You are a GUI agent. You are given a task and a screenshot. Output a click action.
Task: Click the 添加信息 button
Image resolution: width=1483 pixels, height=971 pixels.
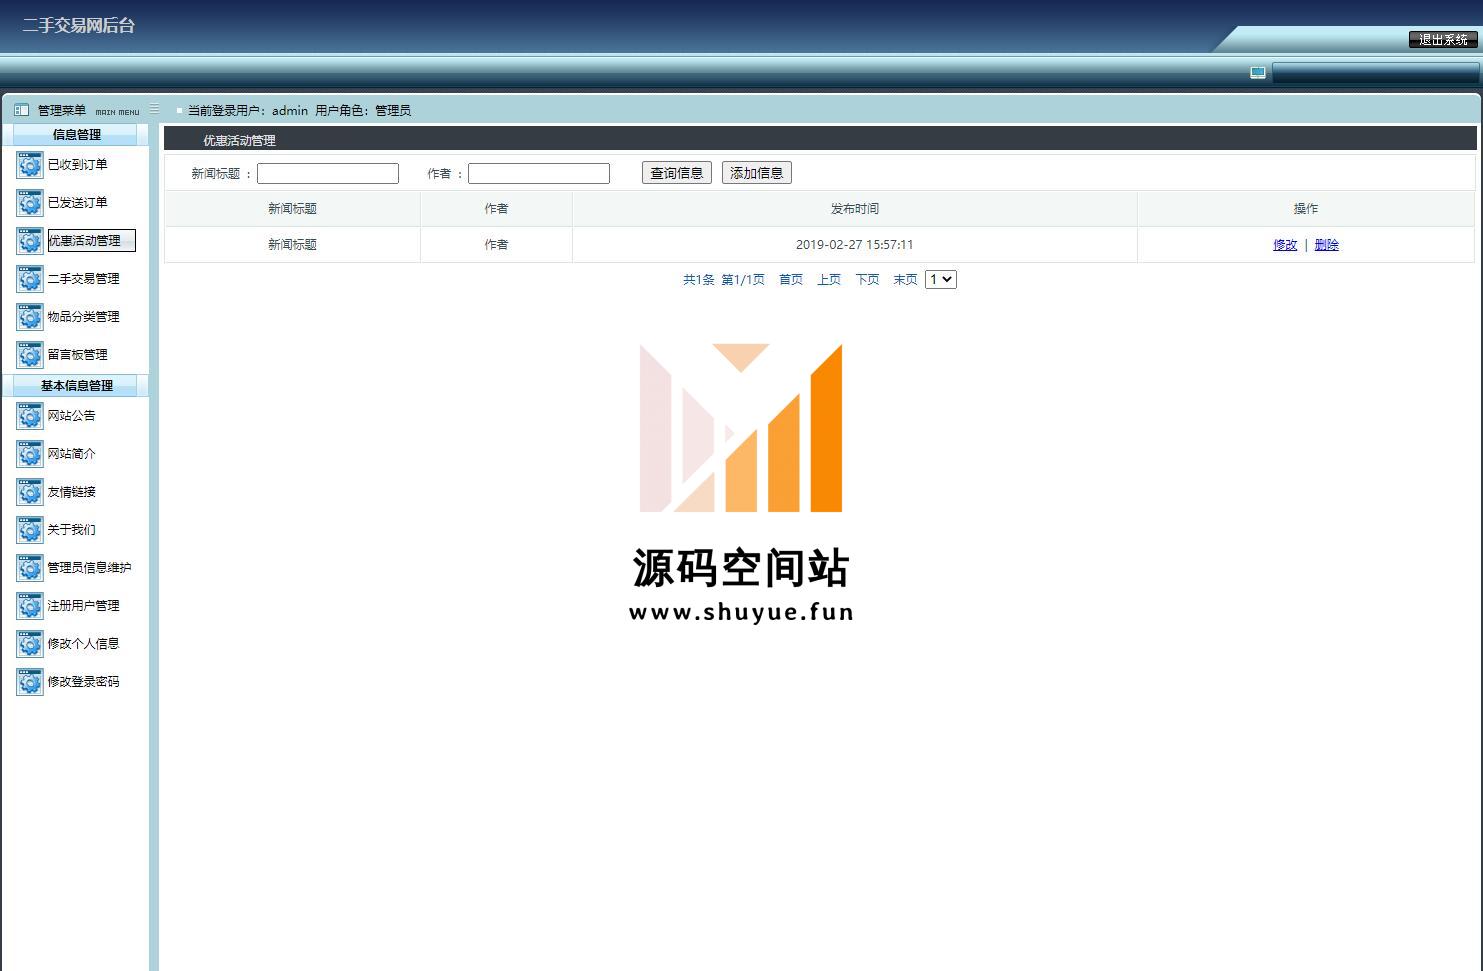757,173
